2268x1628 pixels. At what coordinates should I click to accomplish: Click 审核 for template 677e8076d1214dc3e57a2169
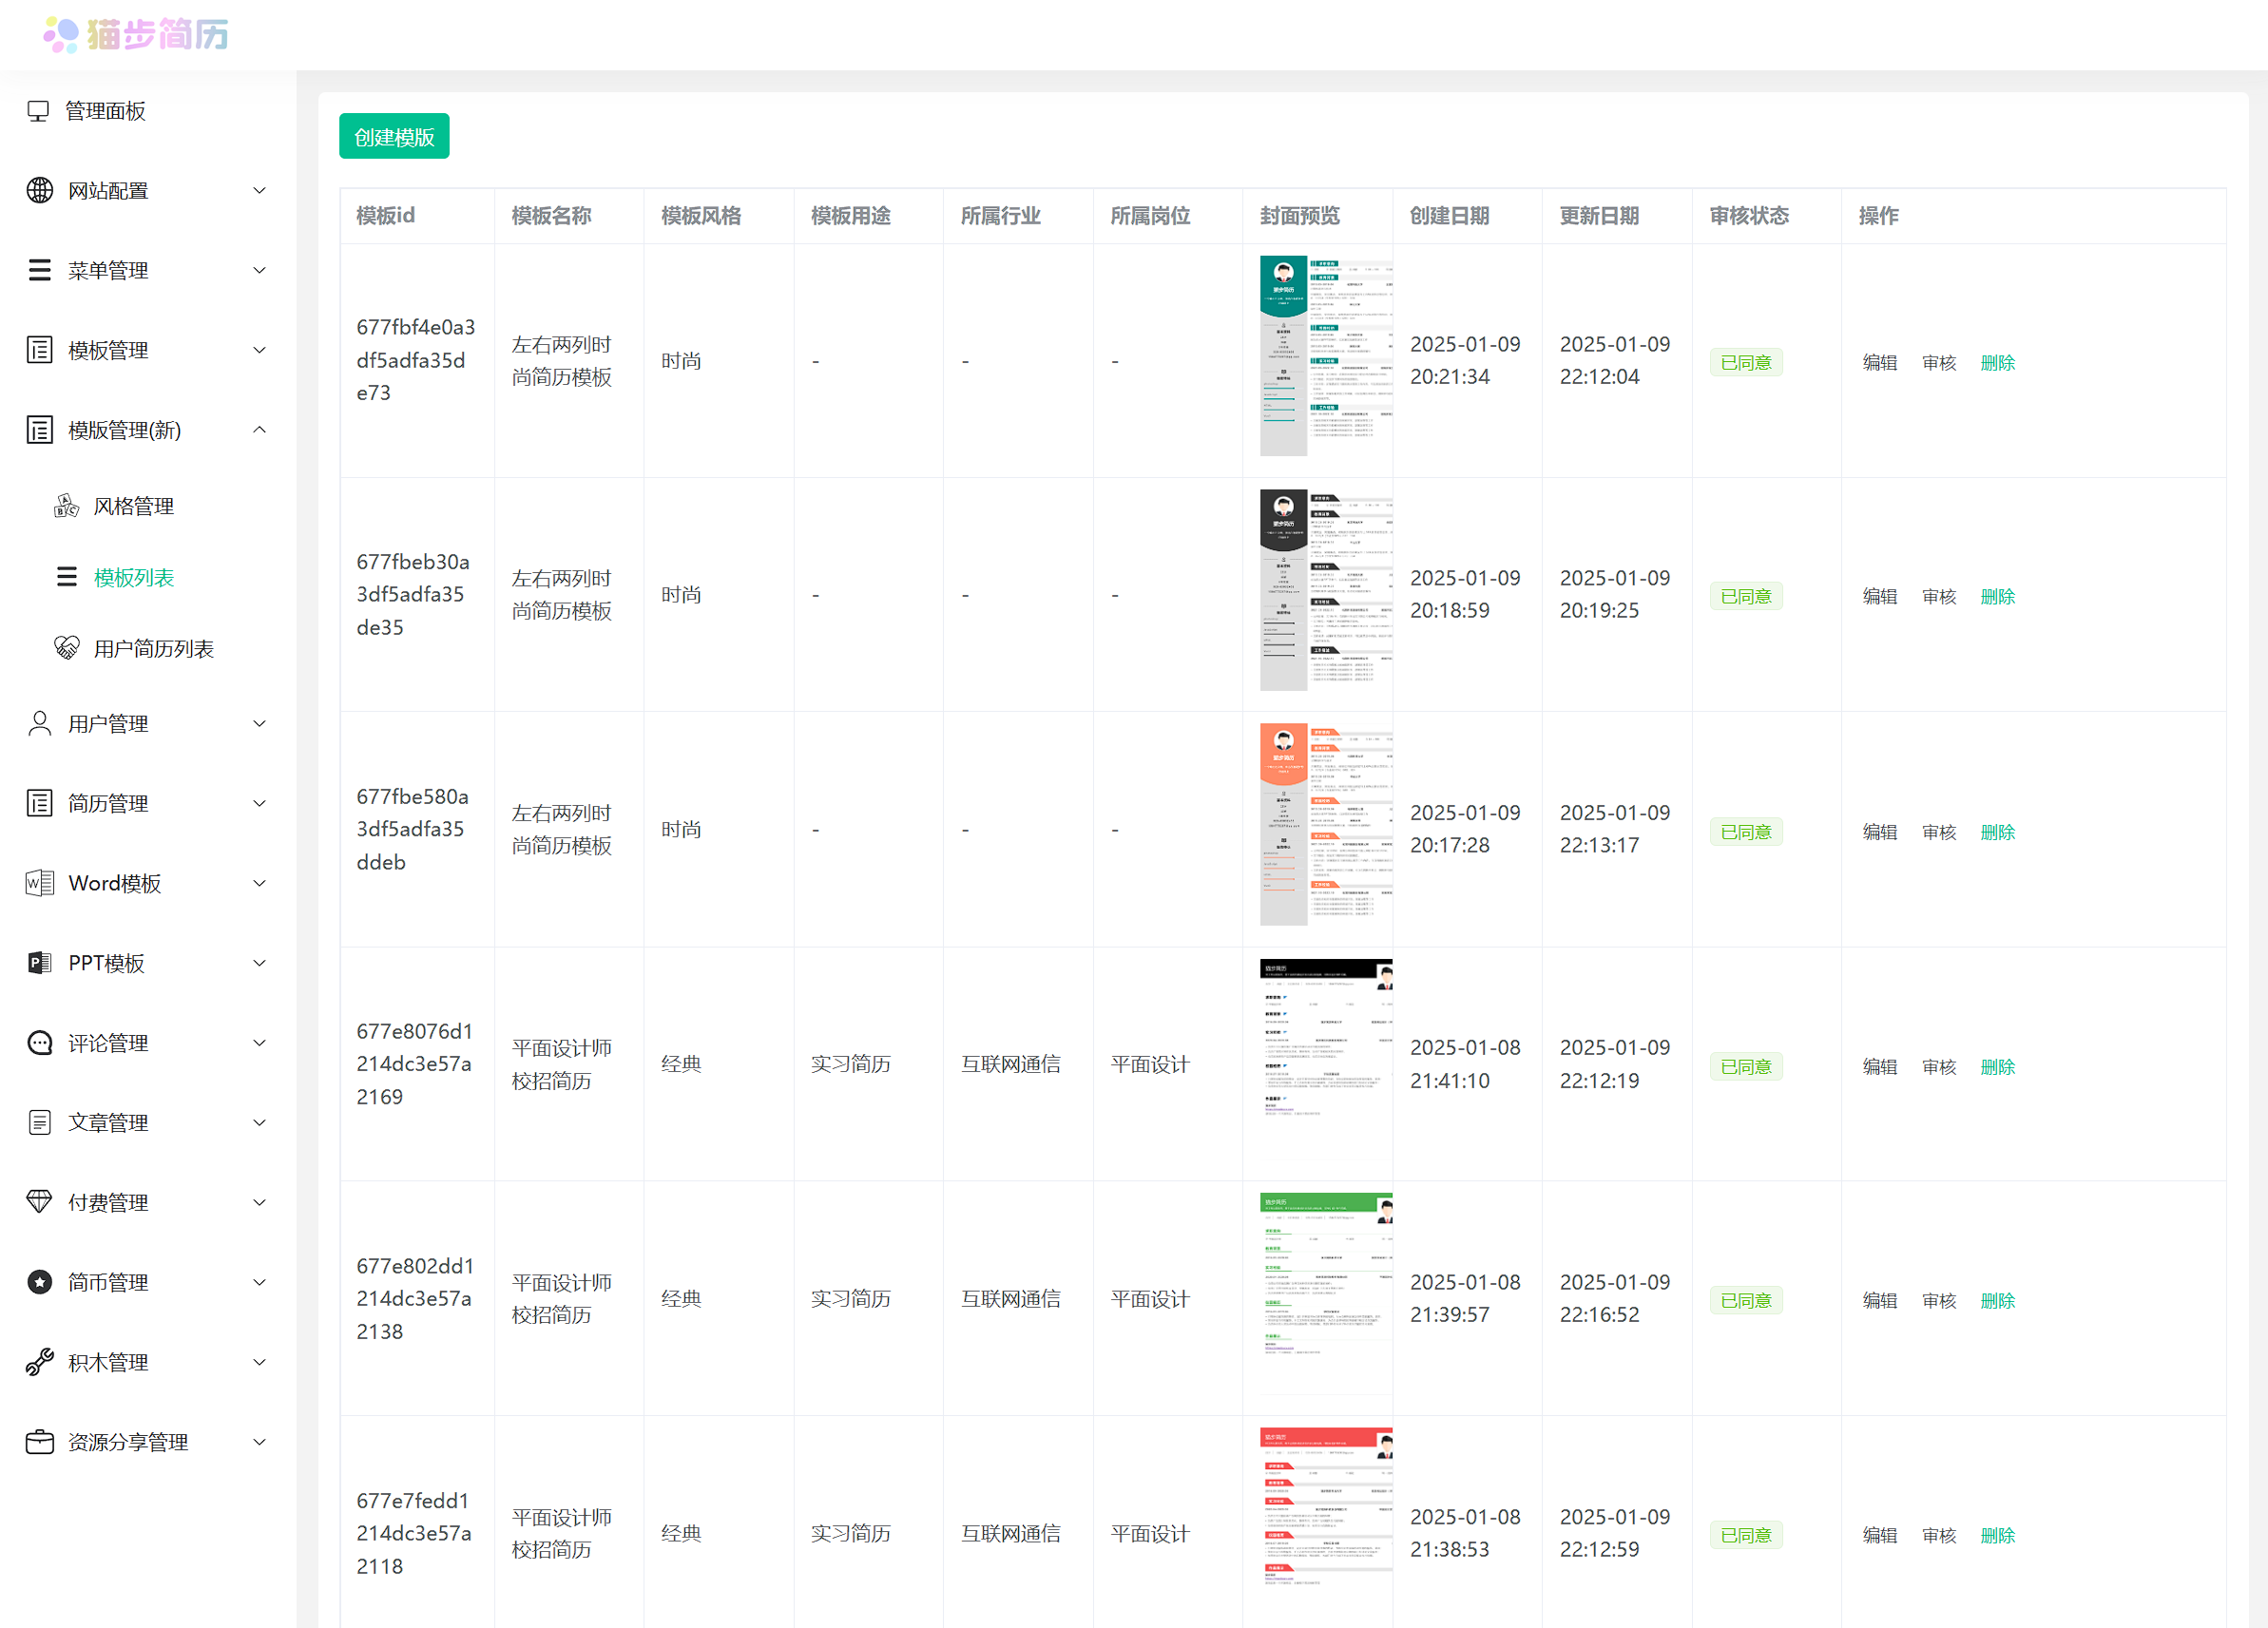1938,1066
